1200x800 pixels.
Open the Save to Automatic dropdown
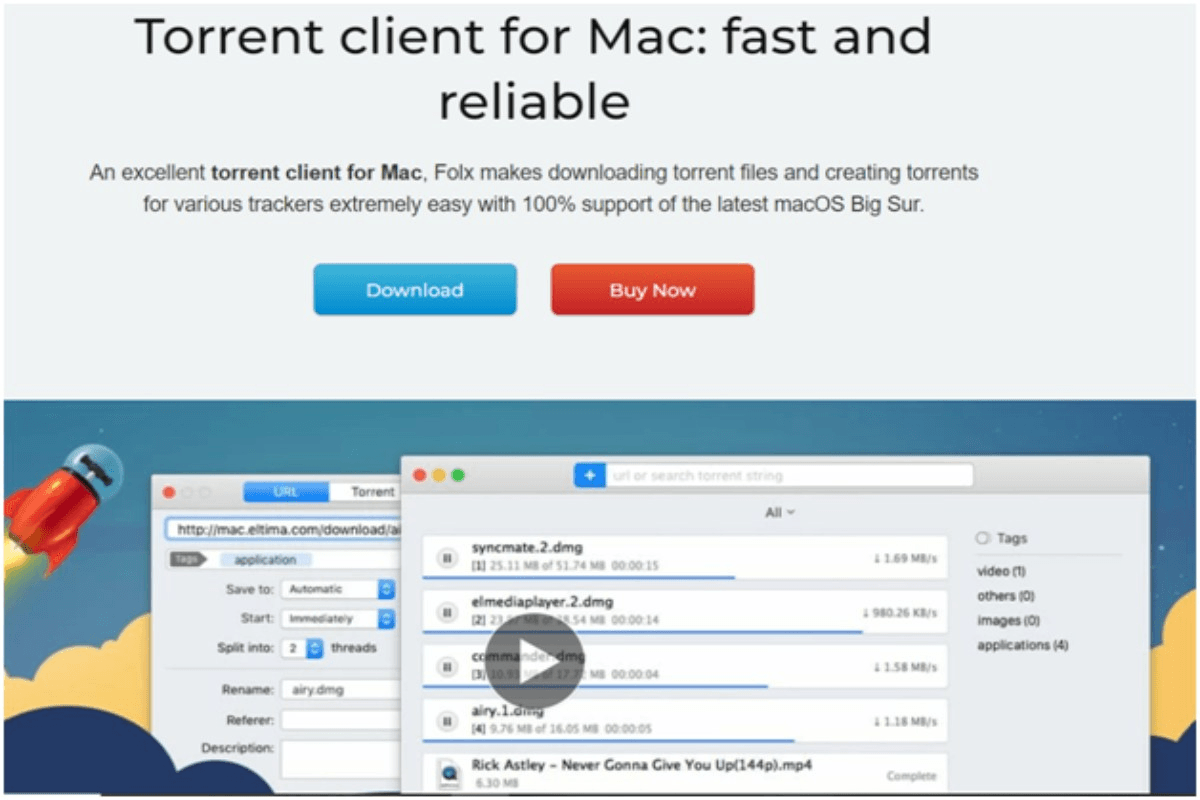coord(338,589)
